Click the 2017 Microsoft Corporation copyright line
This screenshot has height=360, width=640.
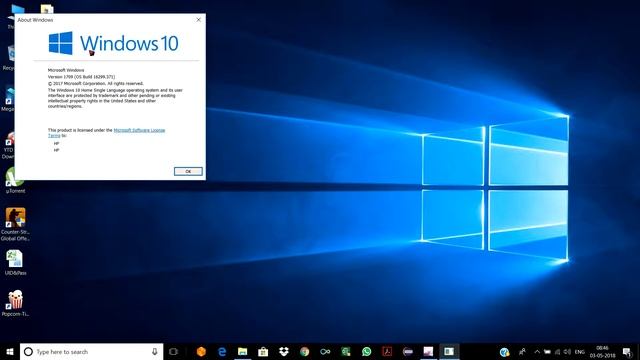(x=96, y=83)
